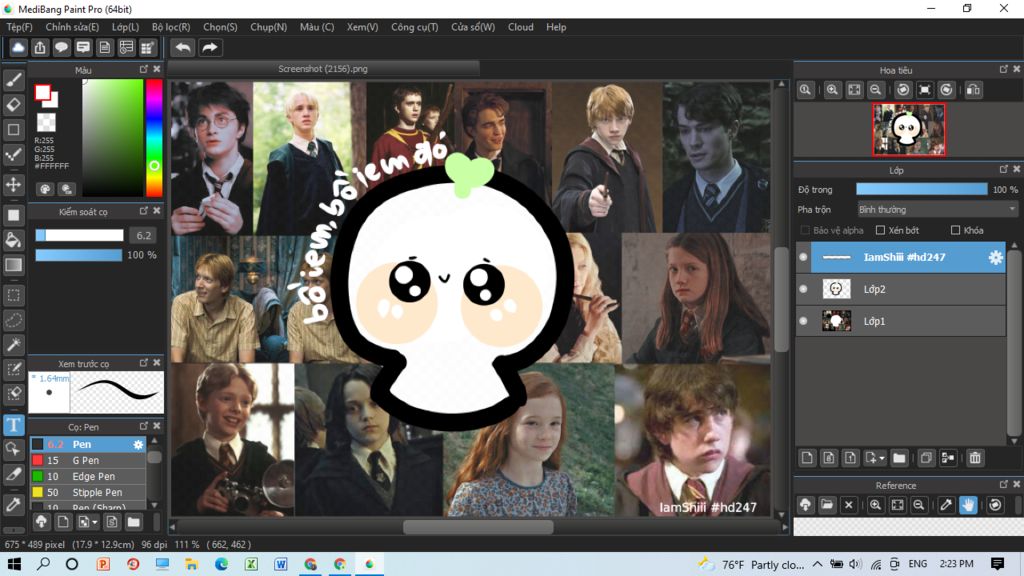This screenshot has width=1024, height=576.
Task: Open Excel from the taskbar
Action: pos(251,564)
